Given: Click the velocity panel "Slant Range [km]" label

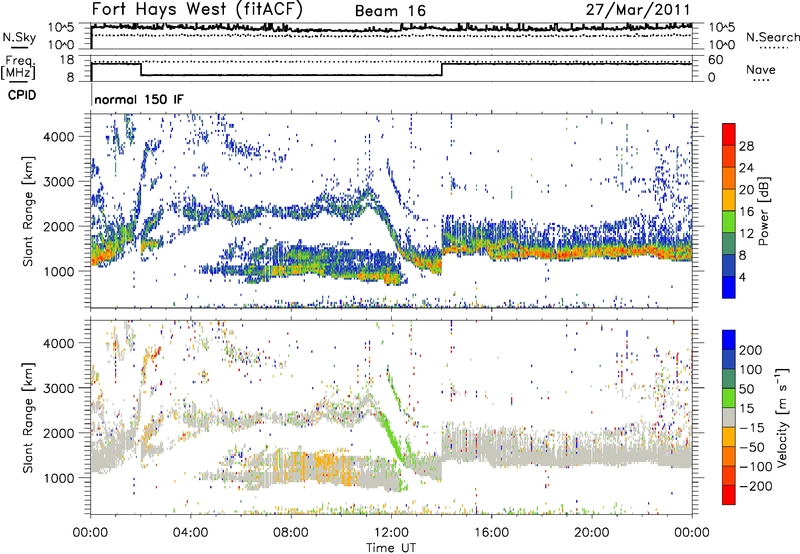Looking at the screenshot, I should [28, 417].
